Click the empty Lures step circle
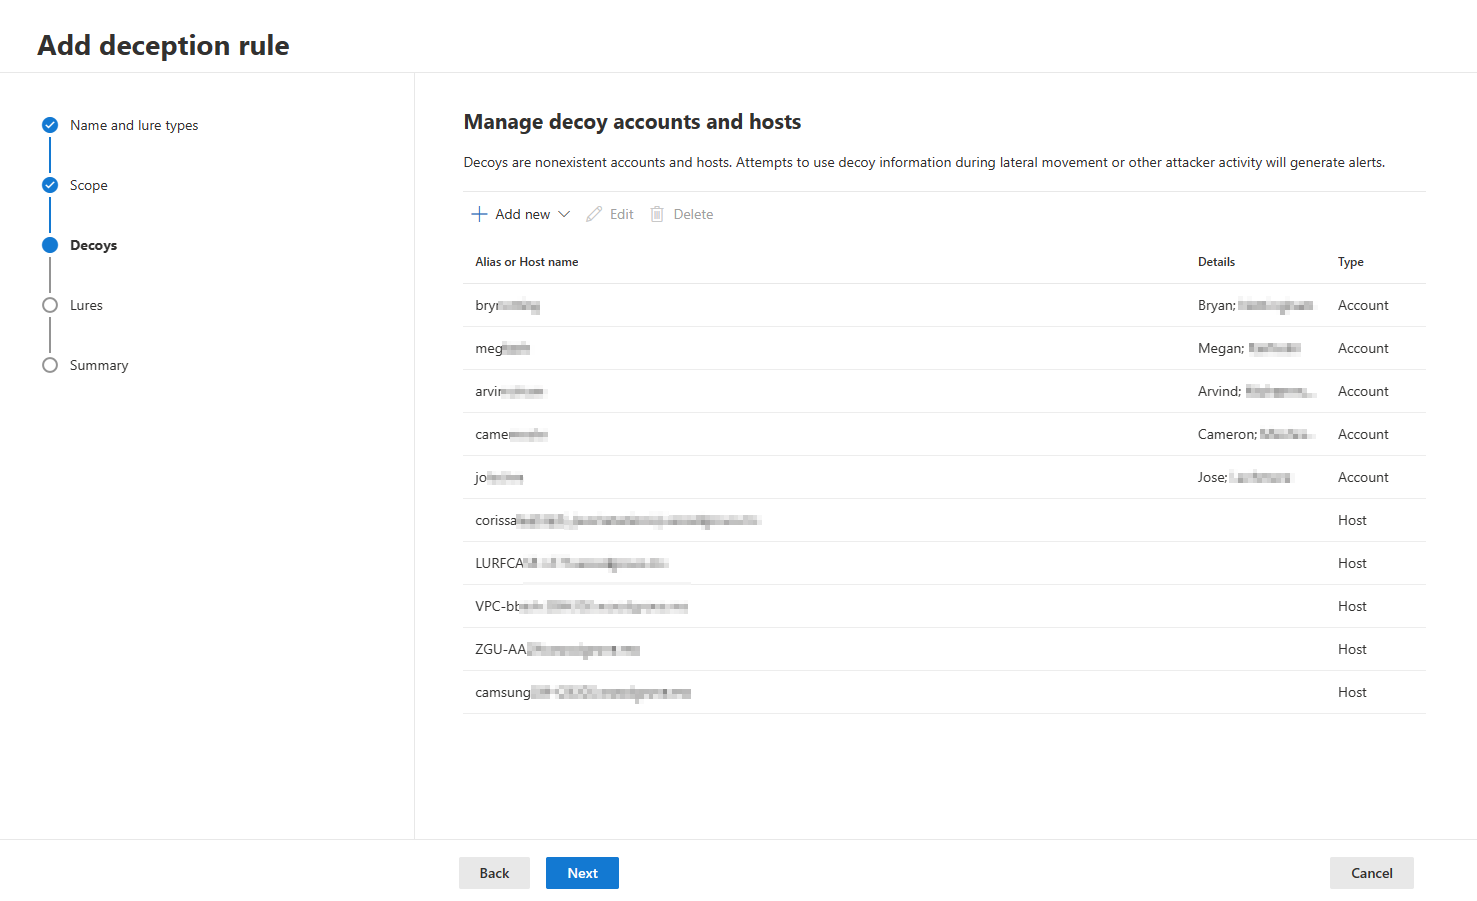Viewport: 1477px width, 901px height. click(50, 305)
